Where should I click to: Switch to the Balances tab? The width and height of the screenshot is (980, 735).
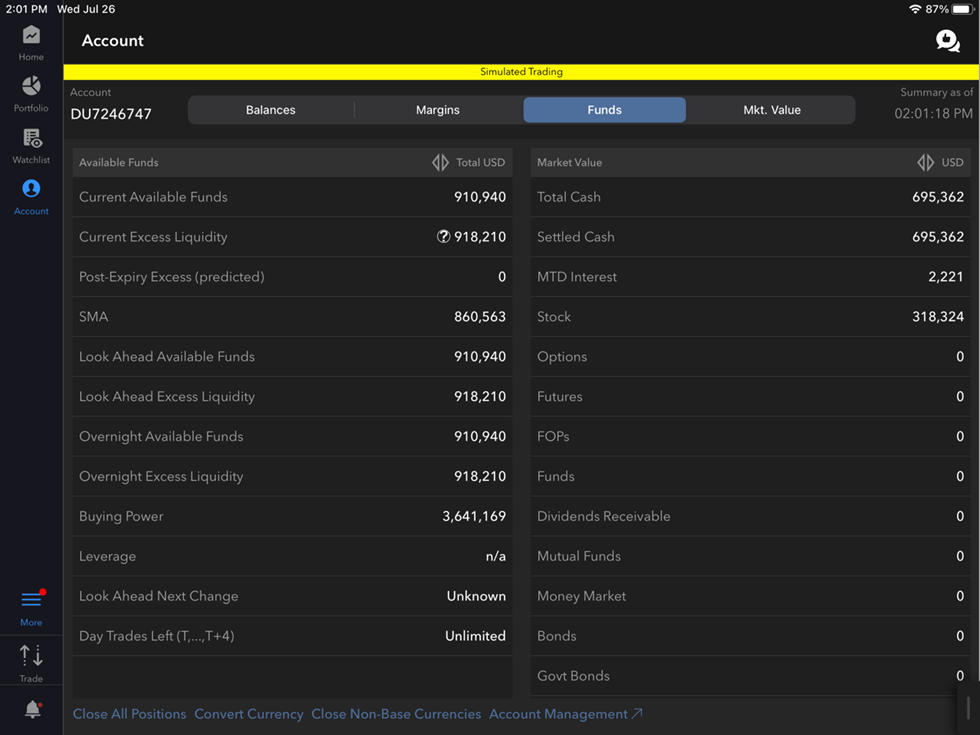(271, 110)
